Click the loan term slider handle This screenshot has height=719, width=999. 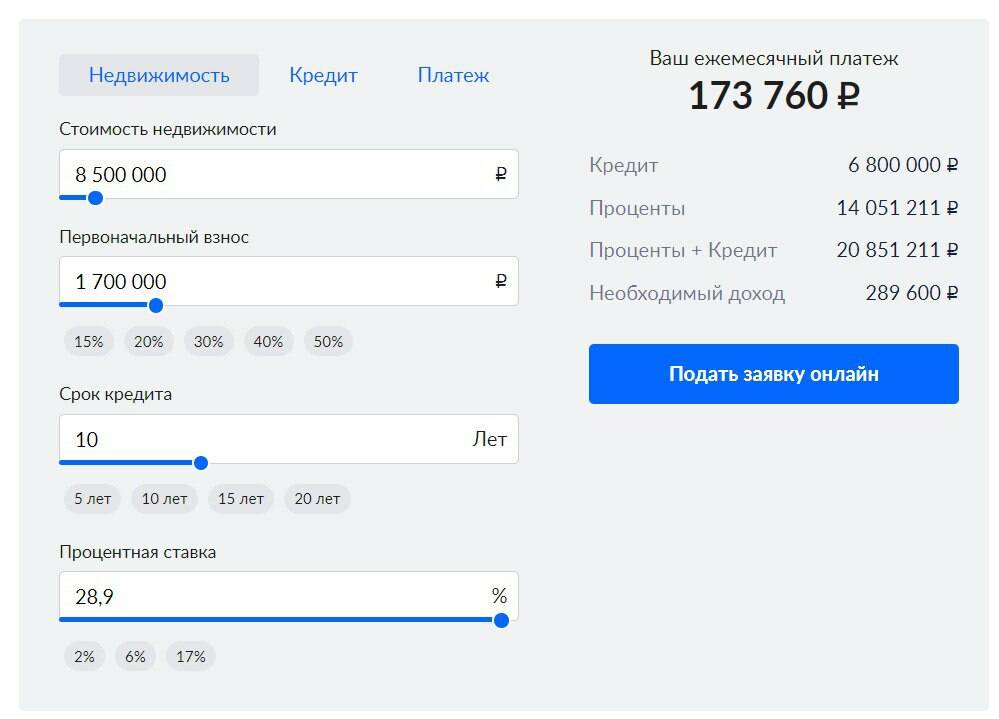coord(201,463)
